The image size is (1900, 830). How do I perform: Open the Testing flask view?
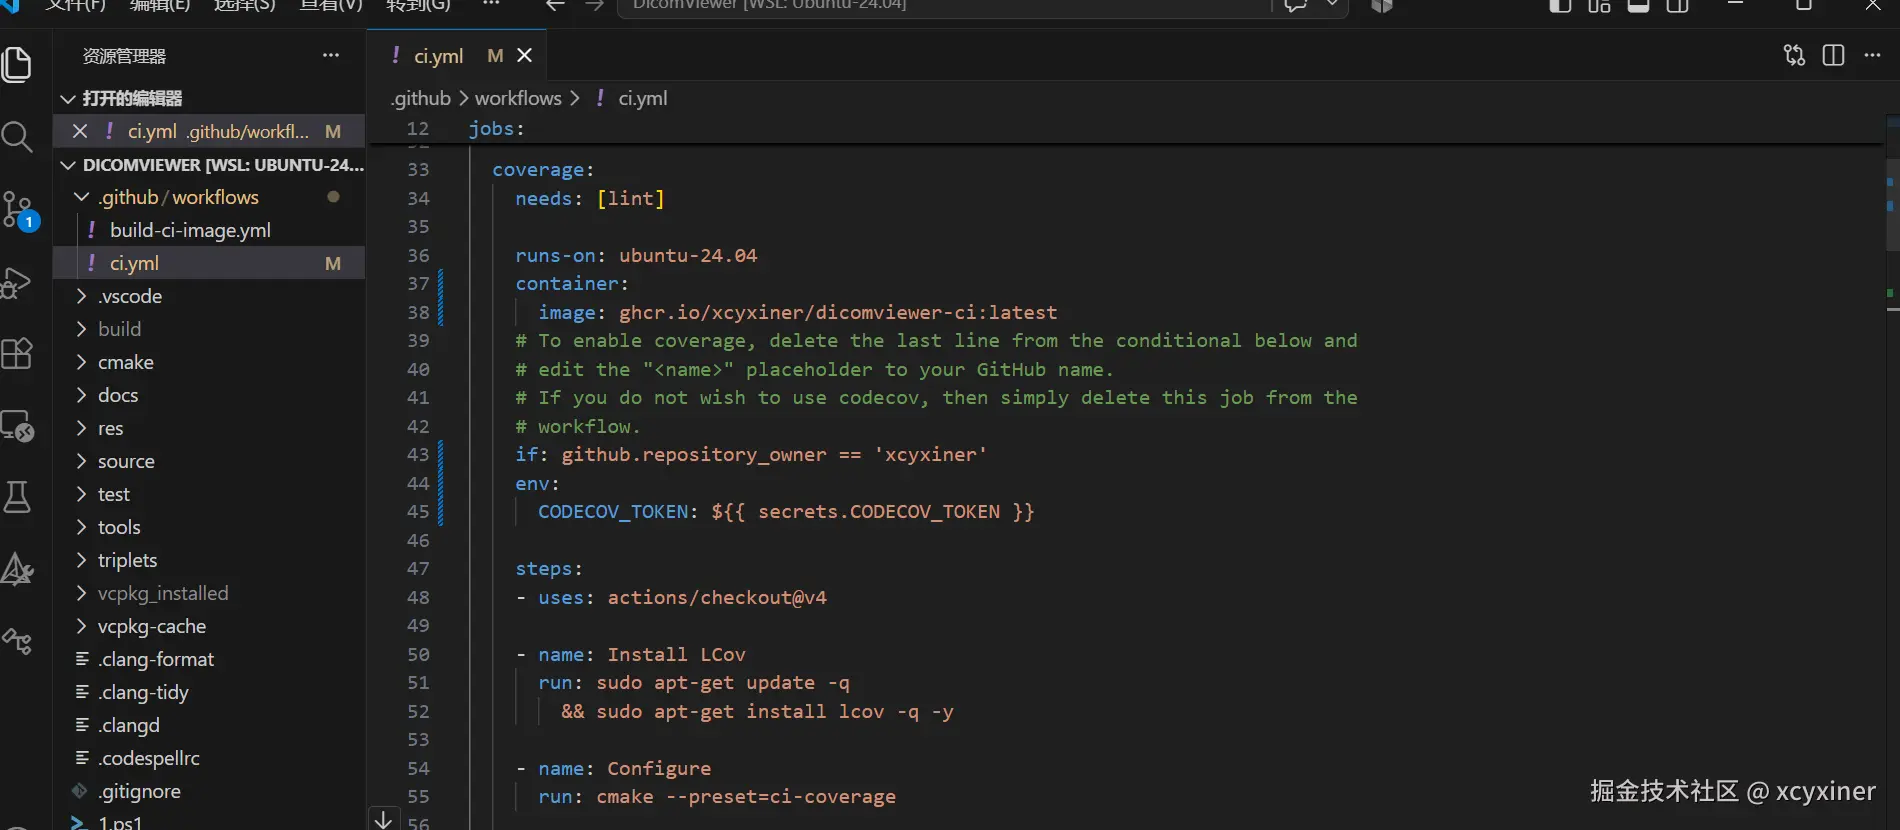coord(18,497)
